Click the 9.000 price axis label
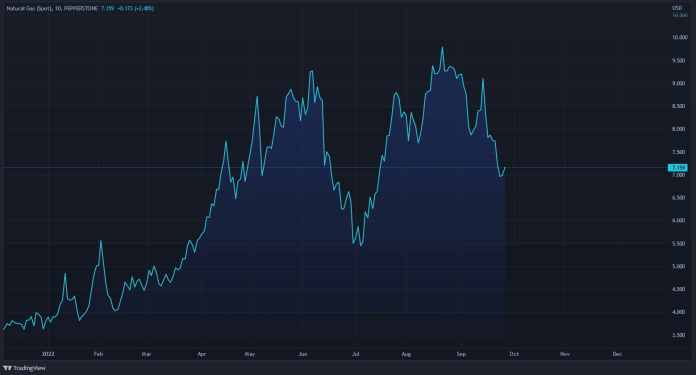Viewport: 696px width, 375px height. point(679,83)
